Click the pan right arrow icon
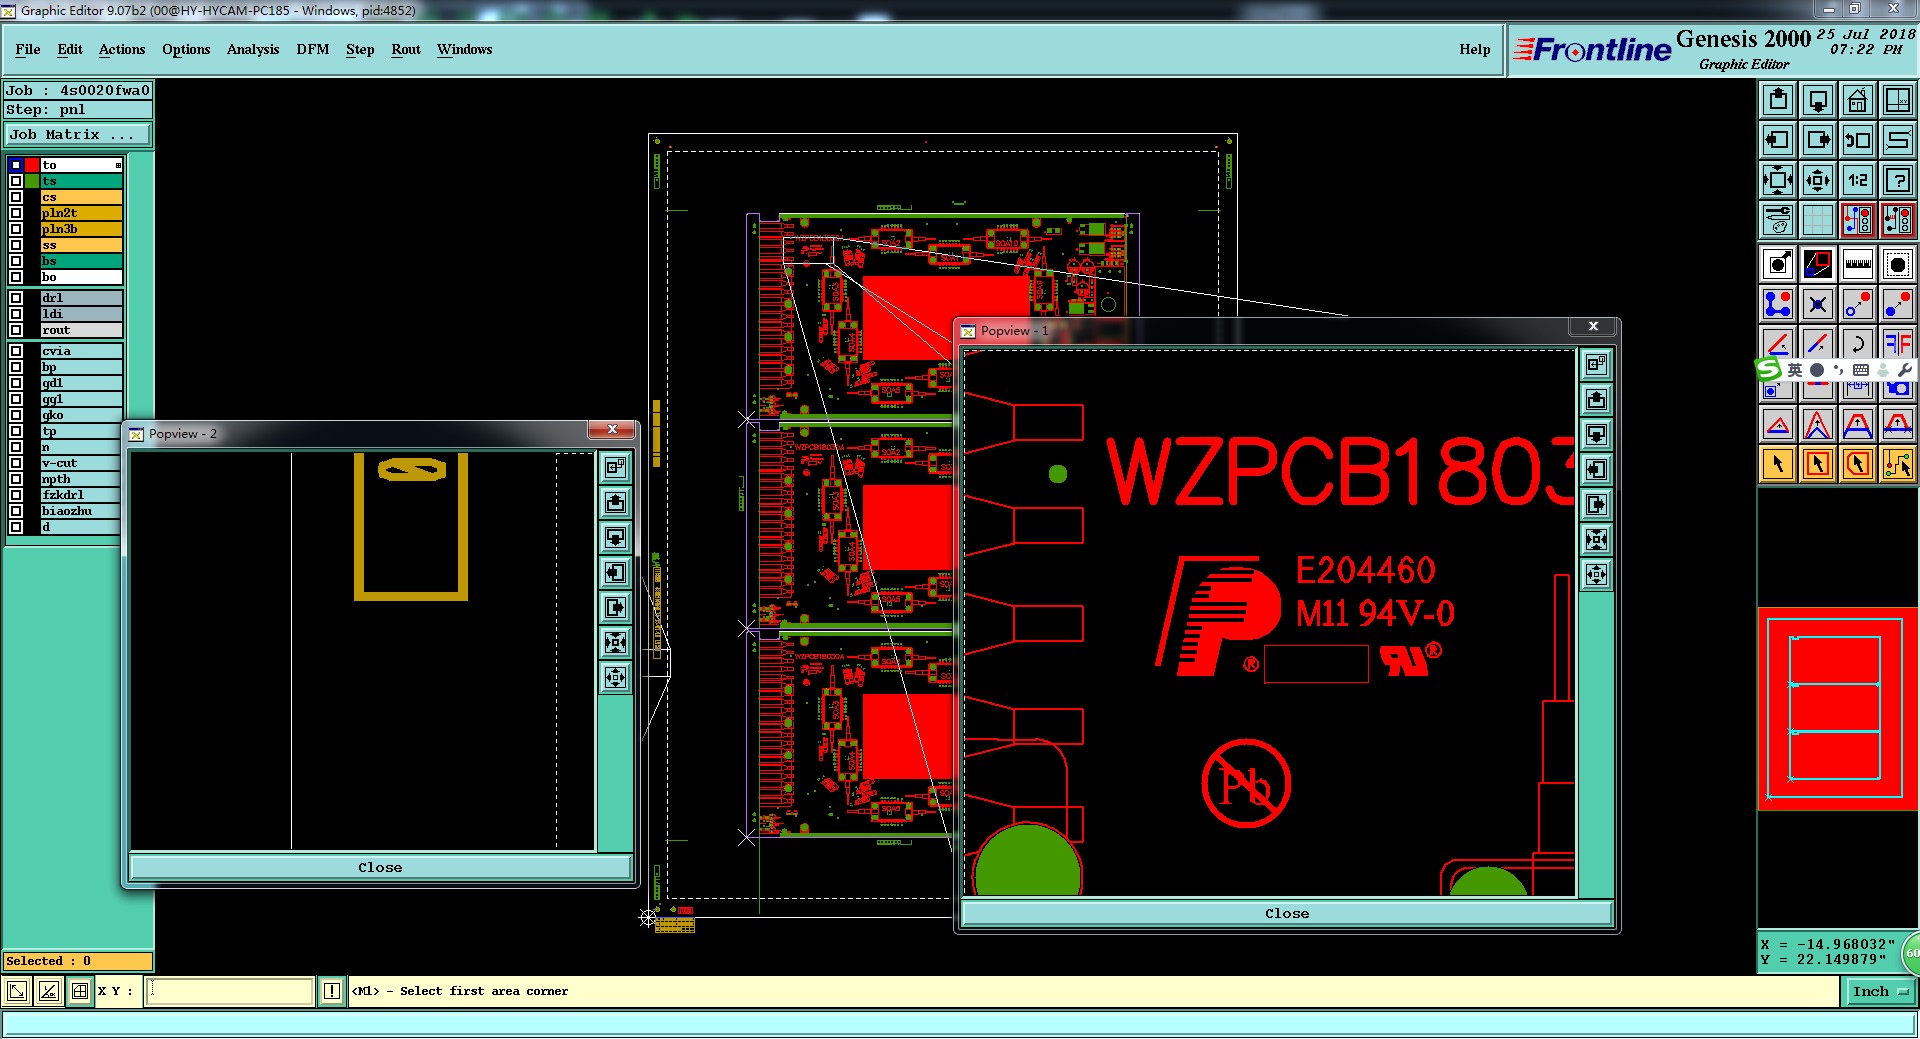The image size is (1920, 1039). tap(1817, 140)
